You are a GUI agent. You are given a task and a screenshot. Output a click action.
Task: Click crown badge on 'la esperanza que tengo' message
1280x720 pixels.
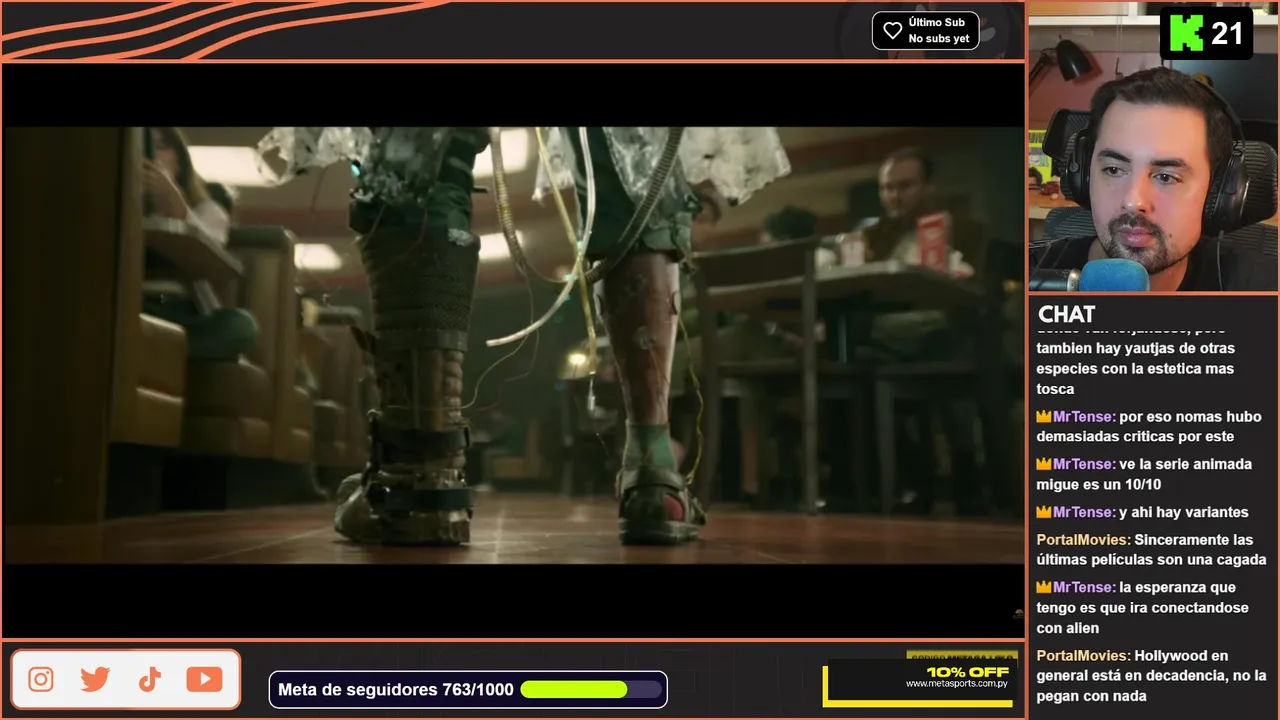(x=1044, y=587)
